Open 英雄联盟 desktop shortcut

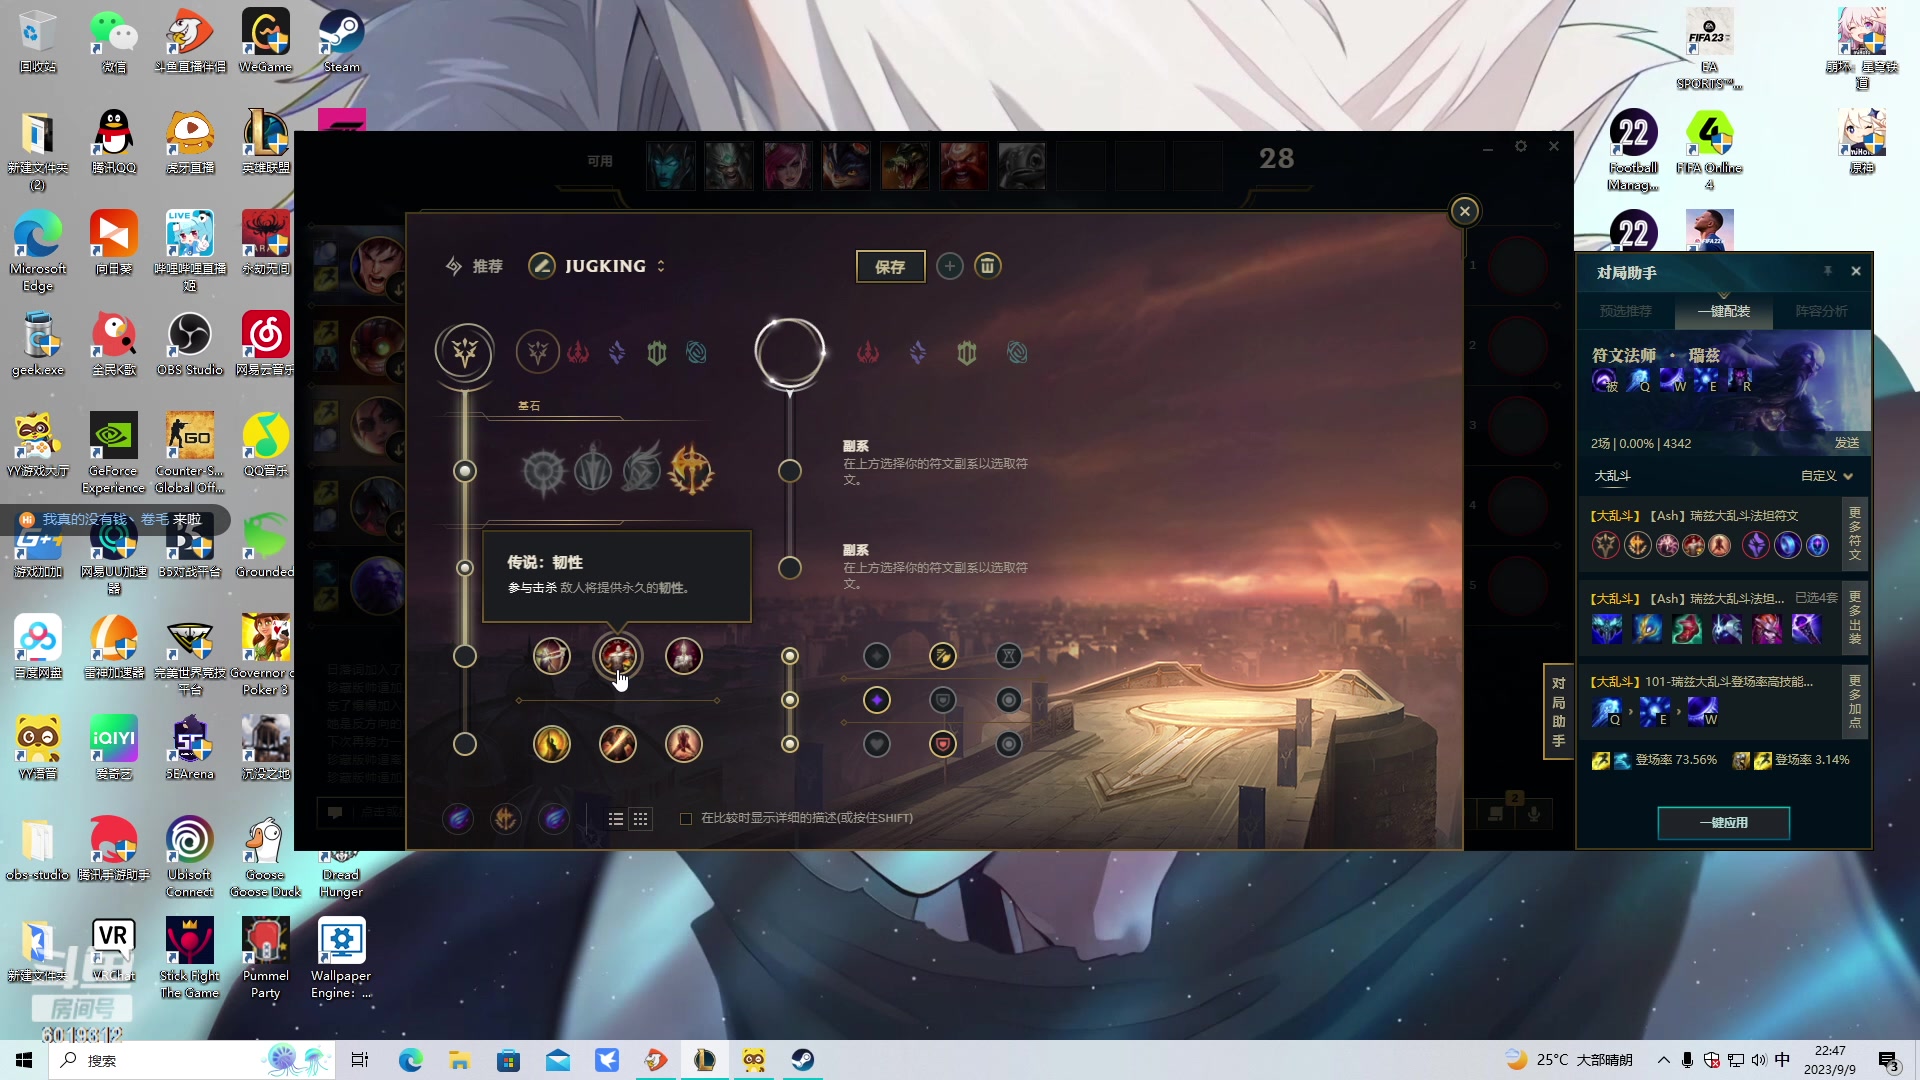pos(265,142)
